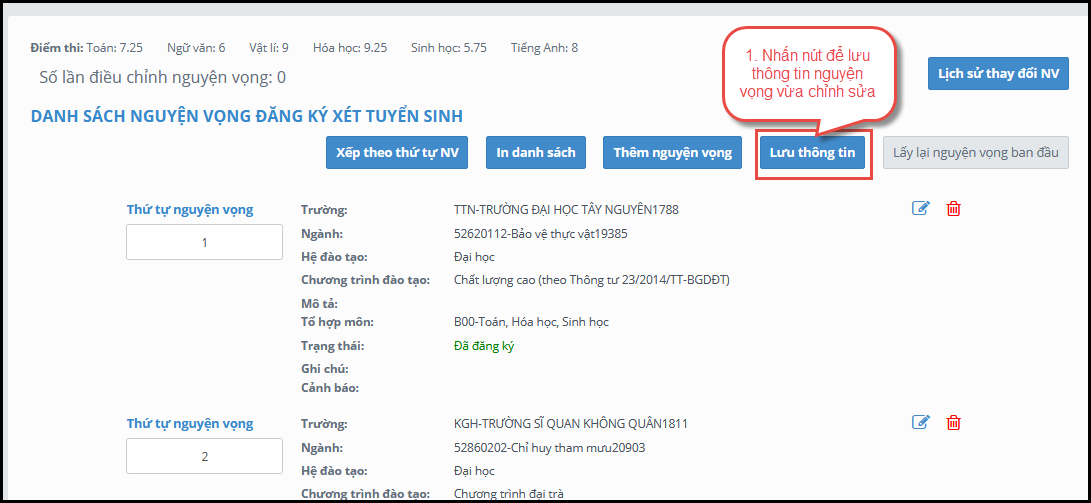Click the Danh sách nguyện vọng heading

[x=246, y=117]
